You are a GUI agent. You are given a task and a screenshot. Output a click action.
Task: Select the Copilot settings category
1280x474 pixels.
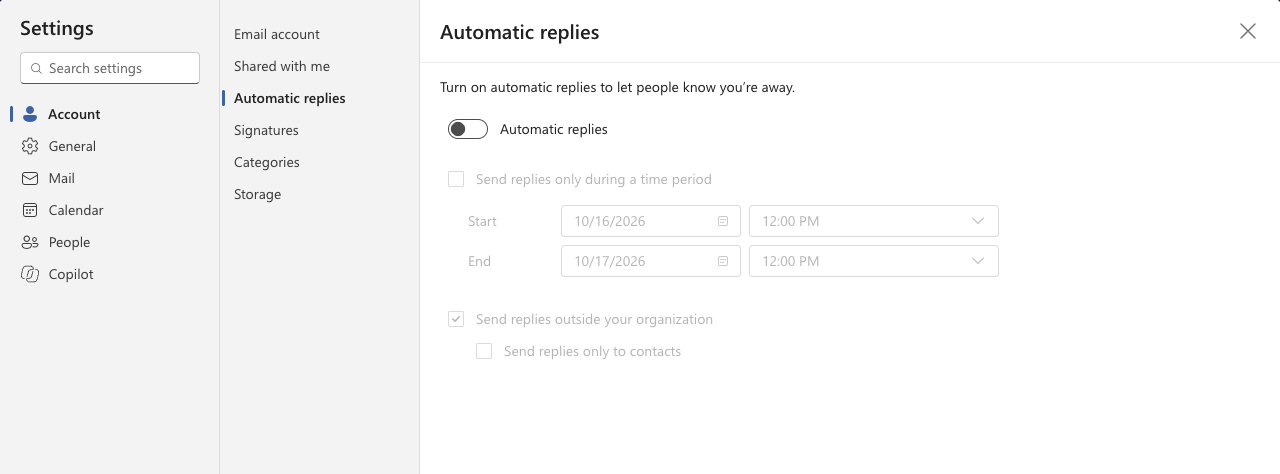110,274
